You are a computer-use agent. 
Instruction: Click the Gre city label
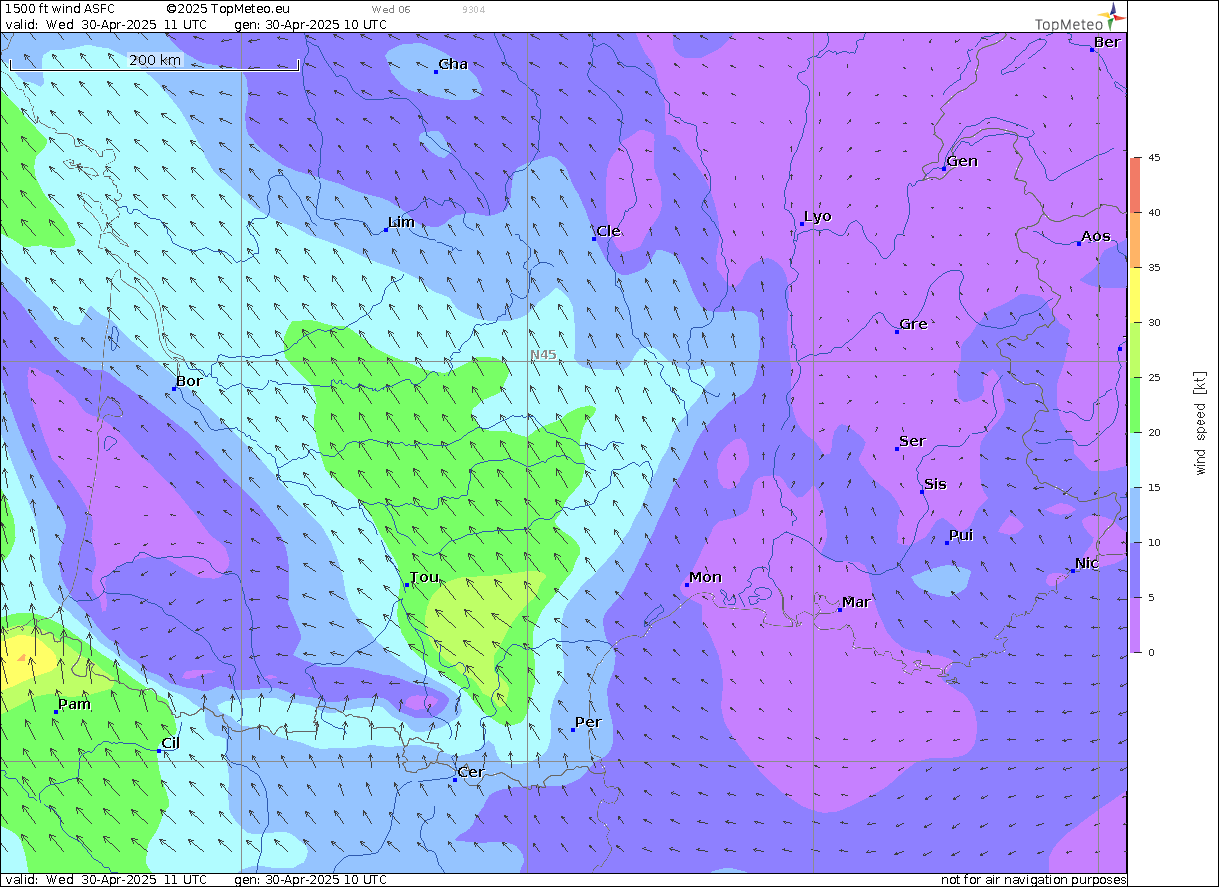(x=913, y=324)
